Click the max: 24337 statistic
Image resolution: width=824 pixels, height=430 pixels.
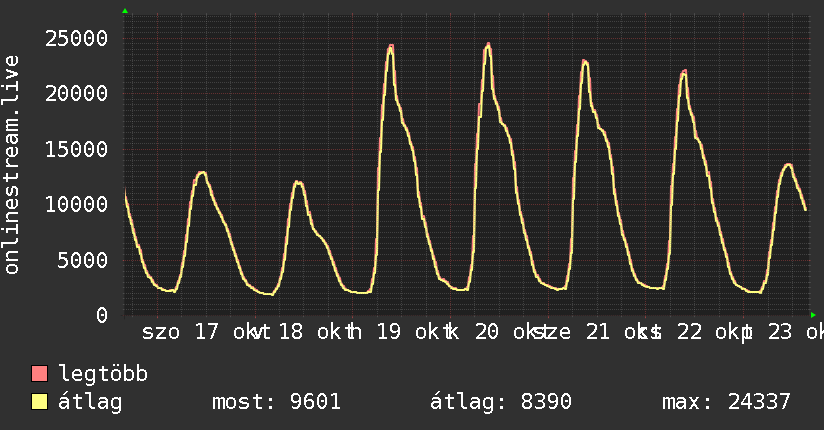(x=726, y=402)
